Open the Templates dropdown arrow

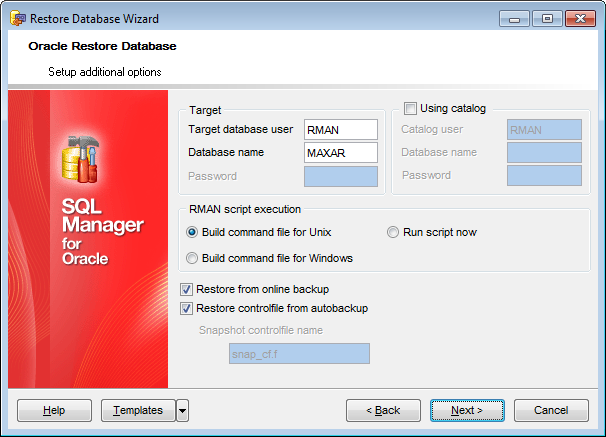tap(182, 410)
